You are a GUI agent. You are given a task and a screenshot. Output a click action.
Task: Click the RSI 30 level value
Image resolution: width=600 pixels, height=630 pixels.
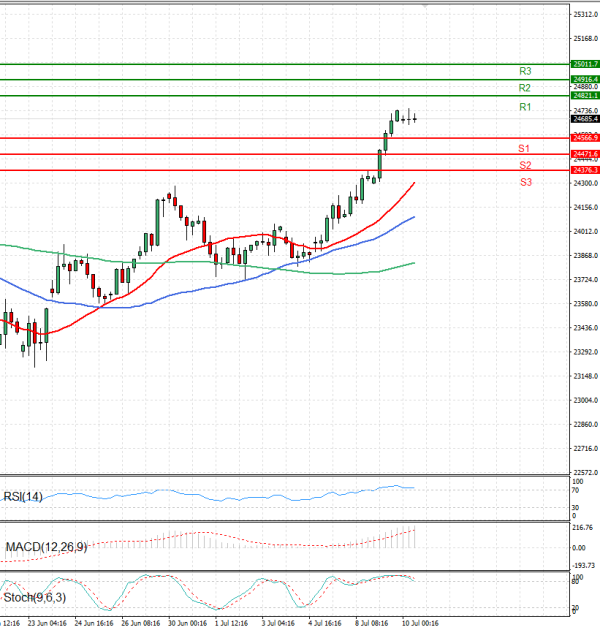tap(575, 508)
